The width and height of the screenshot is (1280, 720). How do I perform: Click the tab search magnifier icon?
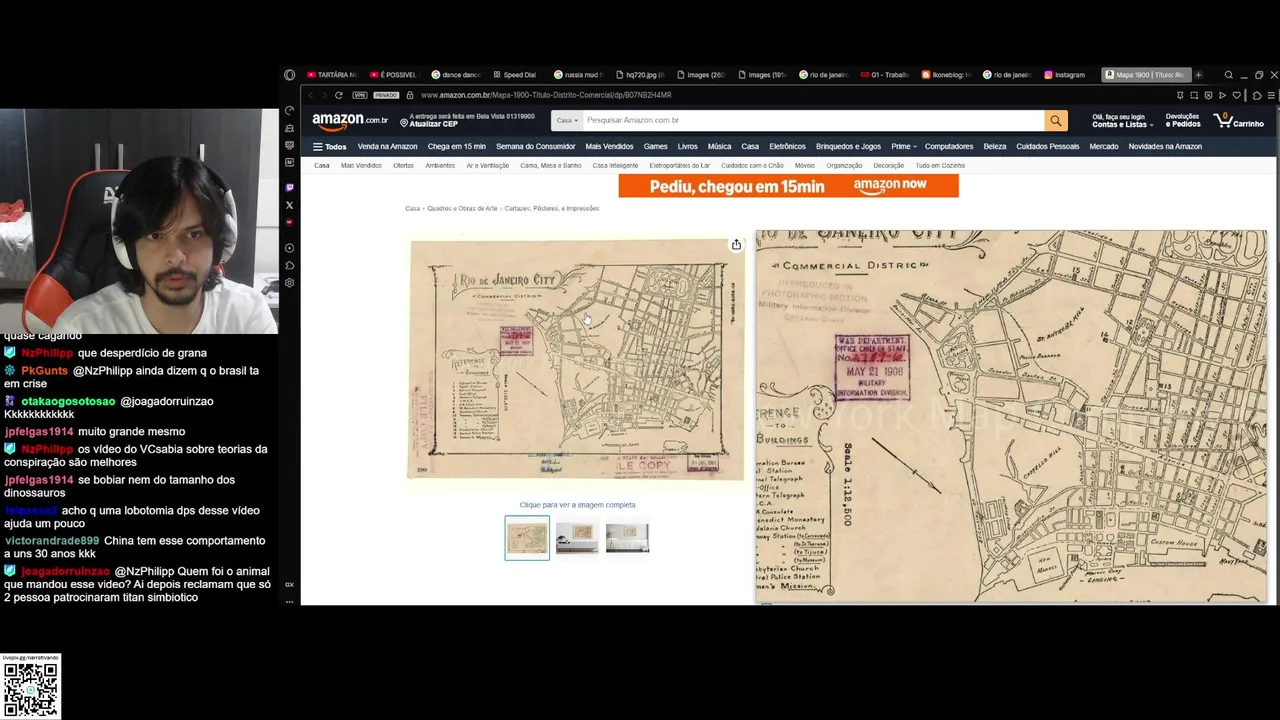pyautogui.click(x=1229, y=75)
